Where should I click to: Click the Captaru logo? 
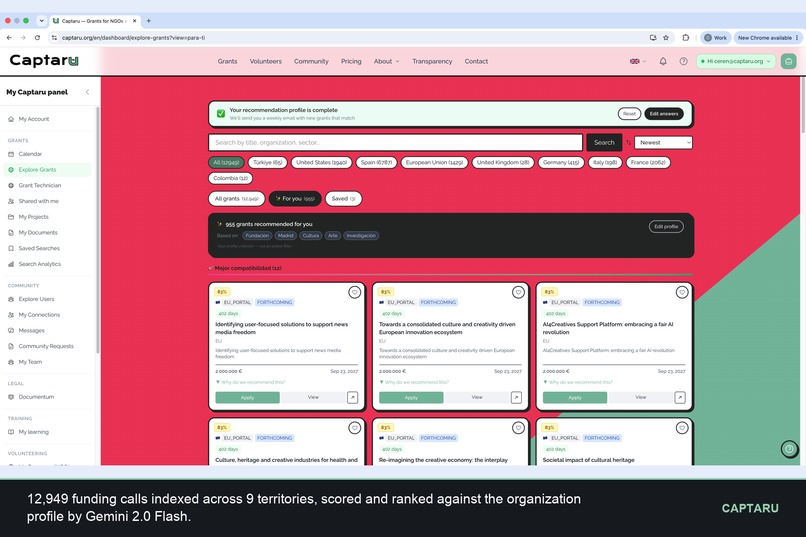(44, 61)
